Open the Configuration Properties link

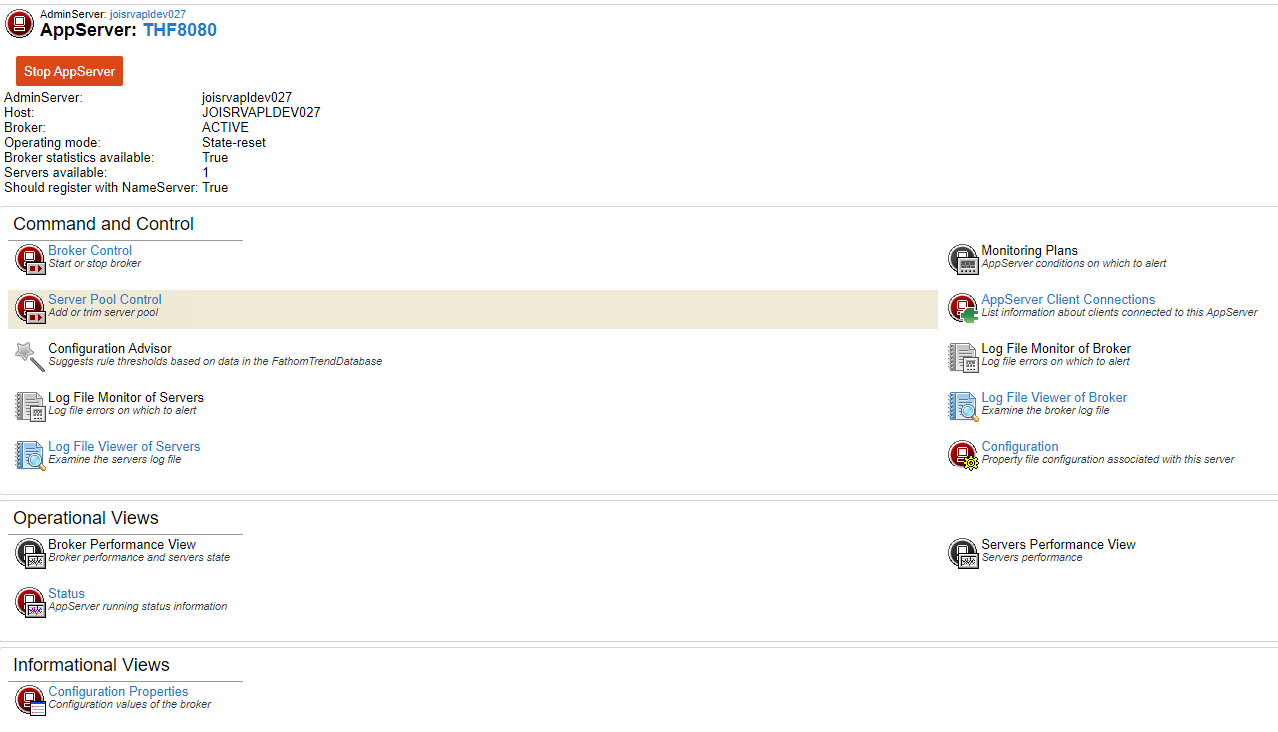click(118, 692)
